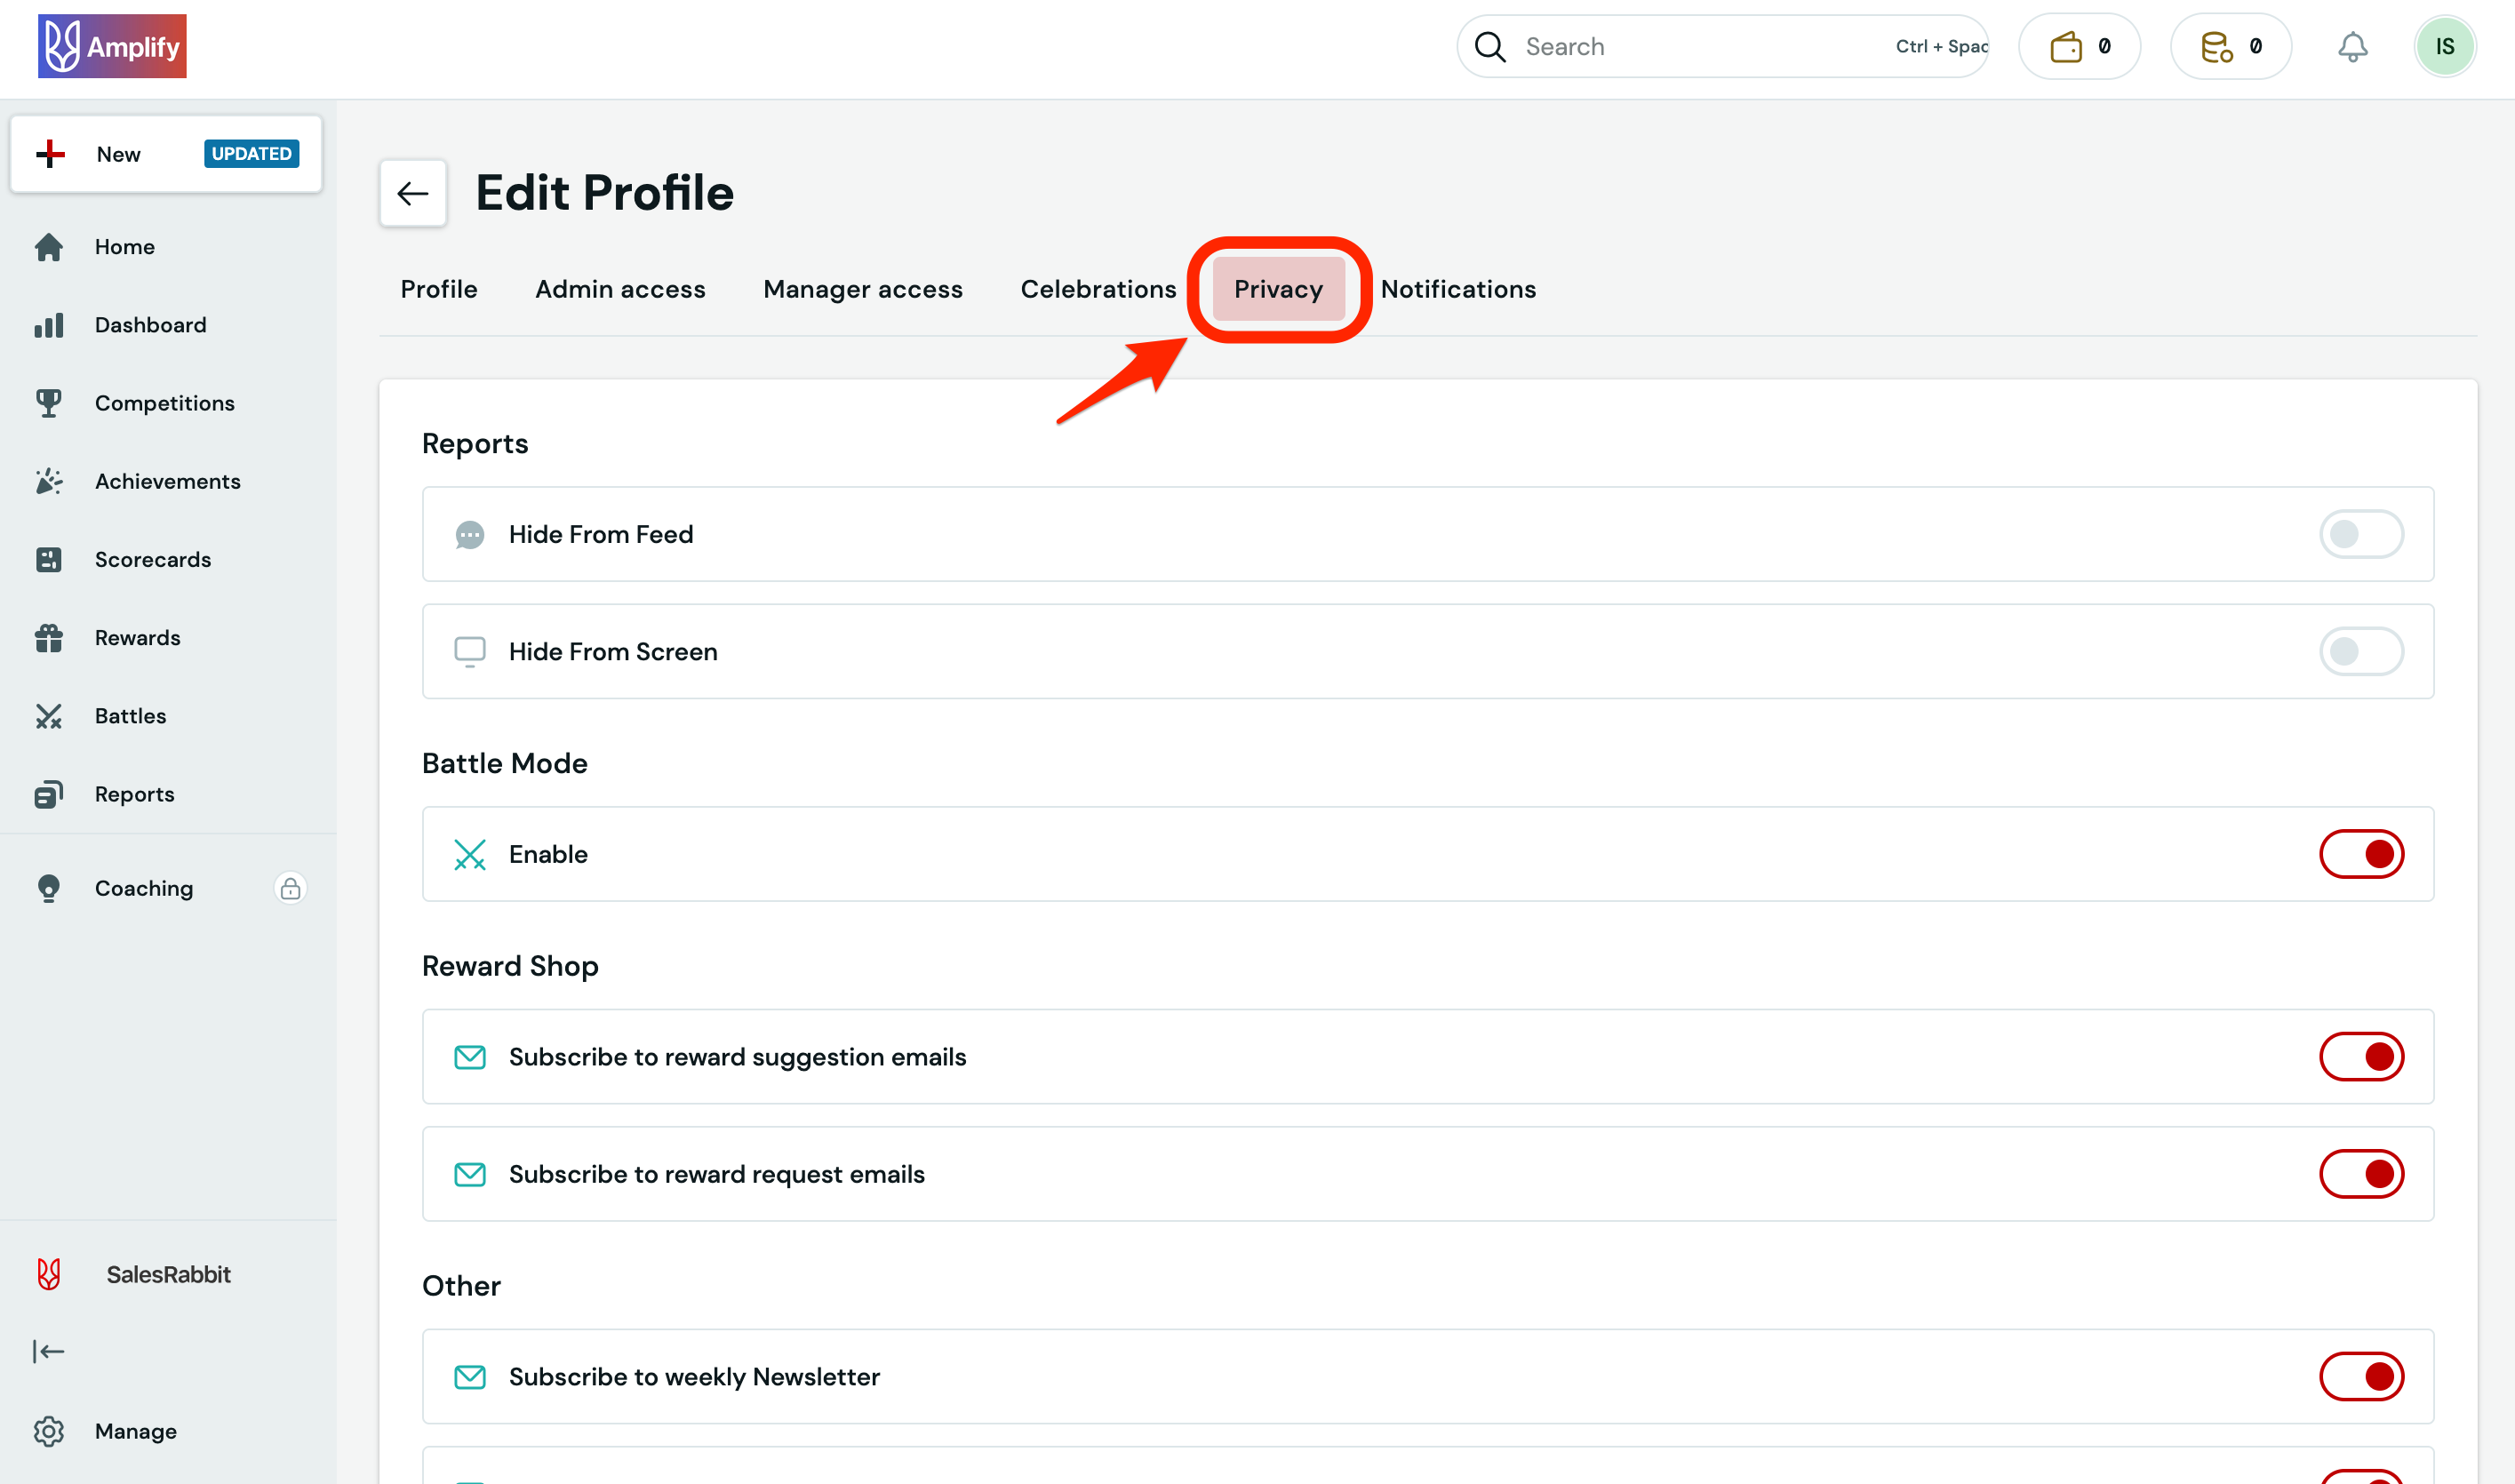
Task: Go to Battles in sidebar
Action: (x=130, y=716)
